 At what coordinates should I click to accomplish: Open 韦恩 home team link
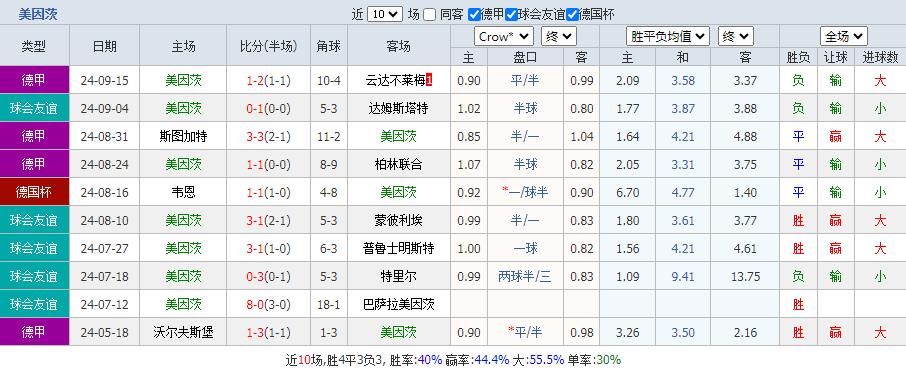click(183, 192)
